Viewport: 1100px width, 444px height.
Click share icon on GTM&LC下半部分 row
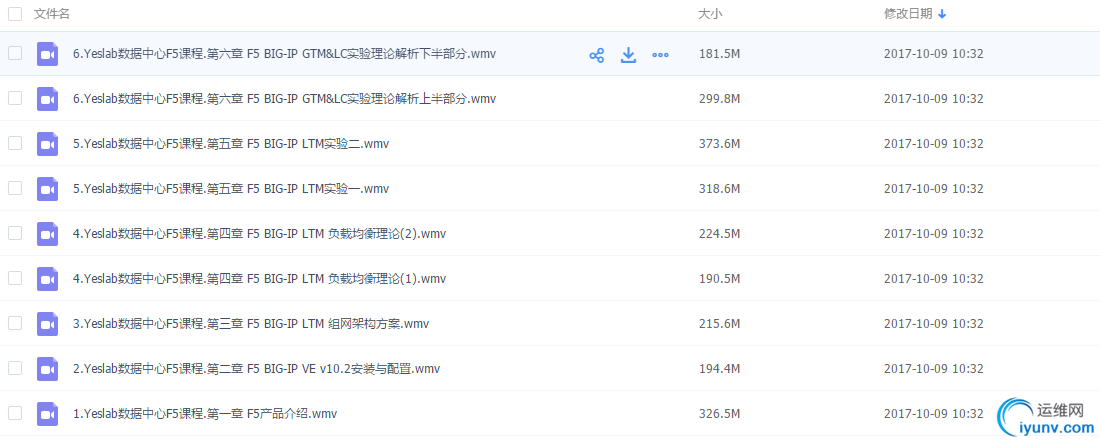click(596, 55)
